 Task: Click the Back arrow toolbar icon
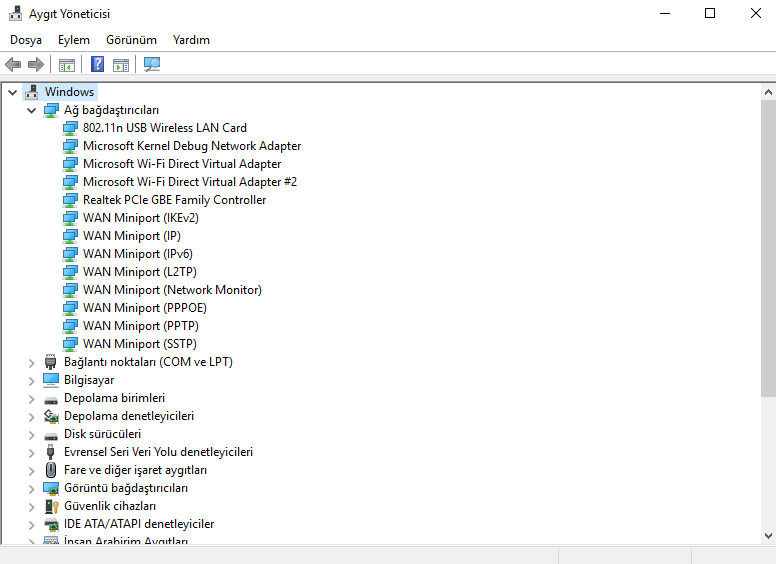tap(13, 64)
